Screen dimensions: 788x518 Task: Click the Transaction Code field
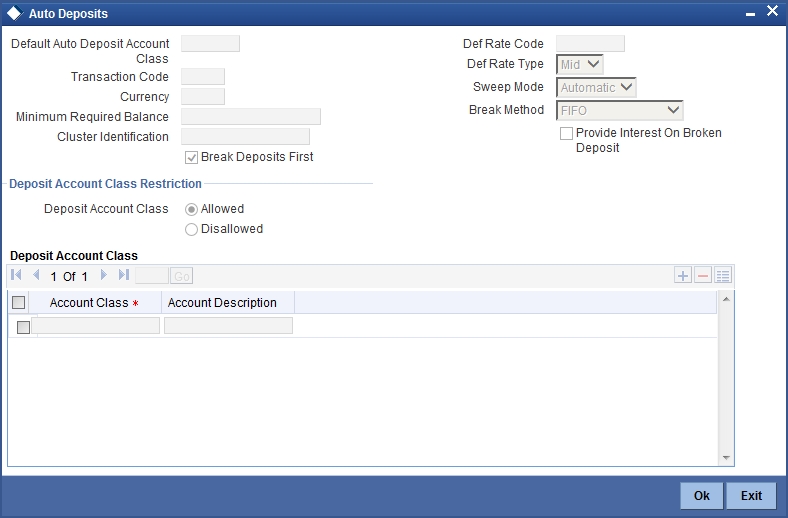(x=203, y=77)
